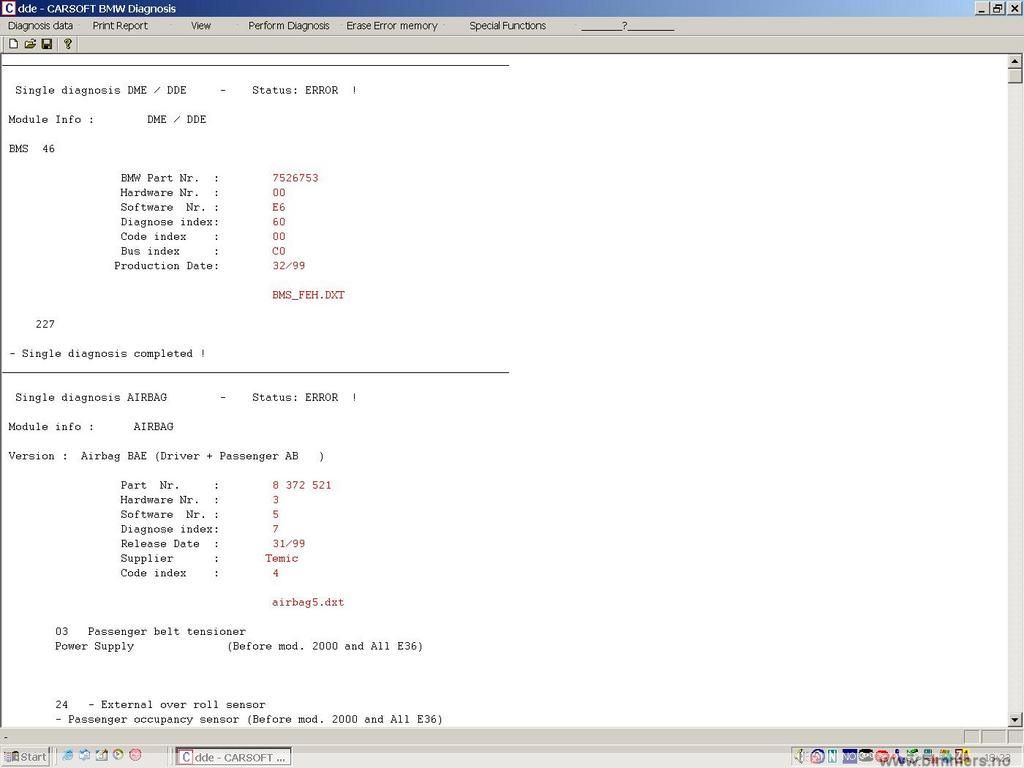Open the View menu
The width and height of the screenshot is (1024, 768).
click(201, 26)
